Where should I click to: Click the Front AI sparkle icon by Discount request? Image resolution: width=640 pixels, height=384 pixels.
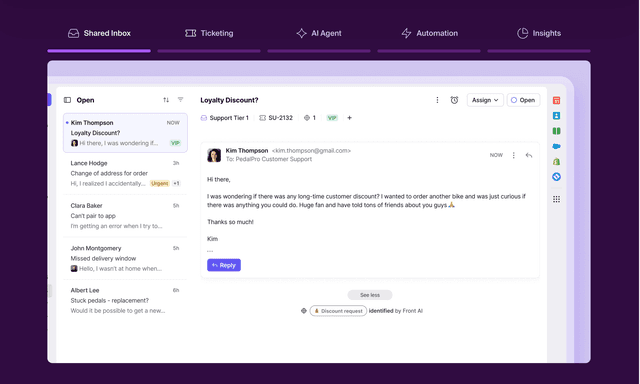coord(304,311)
